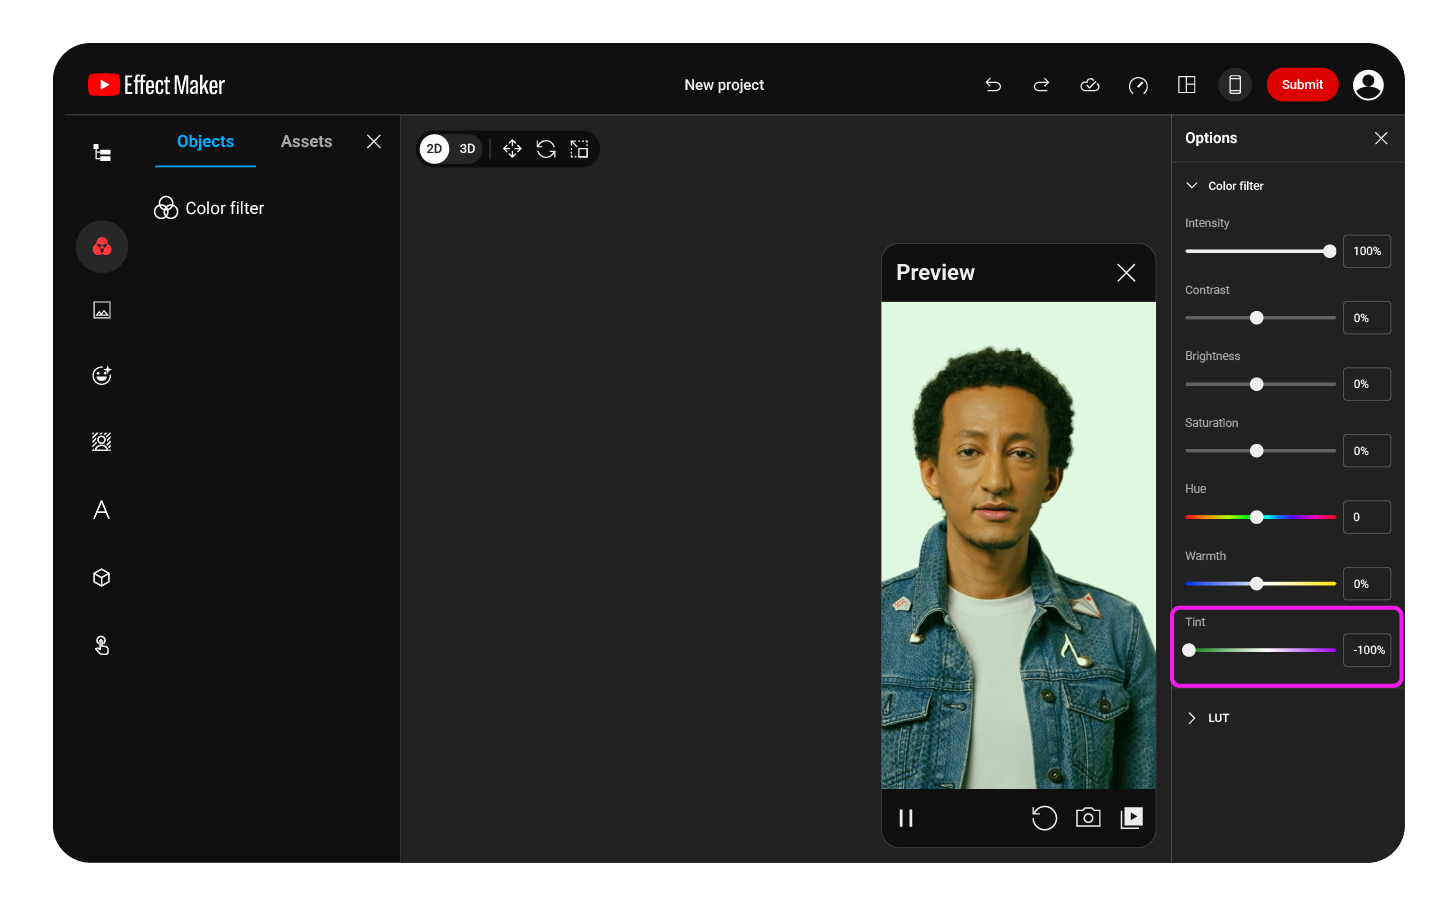1440x900 pixels.
Task: Click the Submit button
Action: click(1302, 85)
